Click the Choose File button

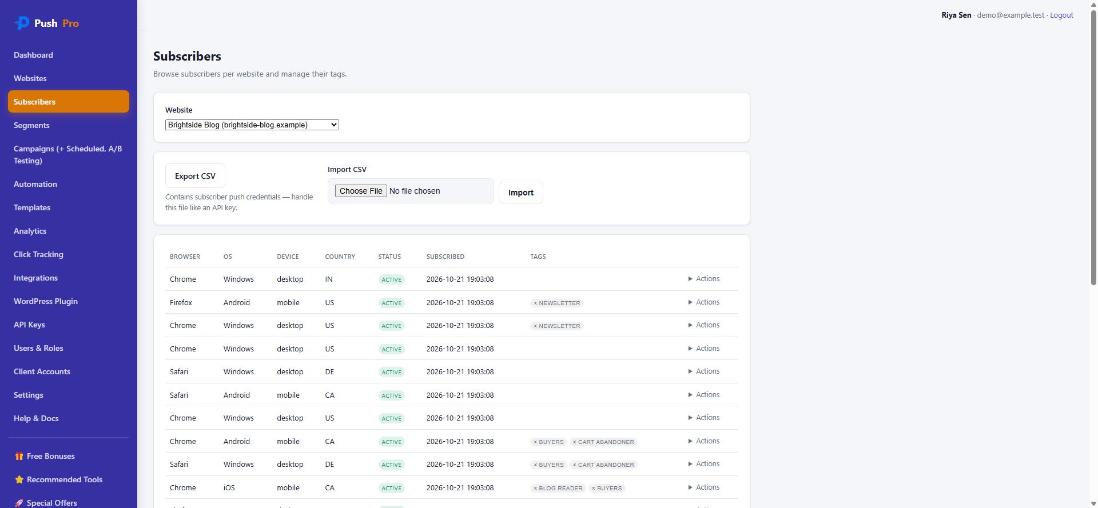[361, 191]
